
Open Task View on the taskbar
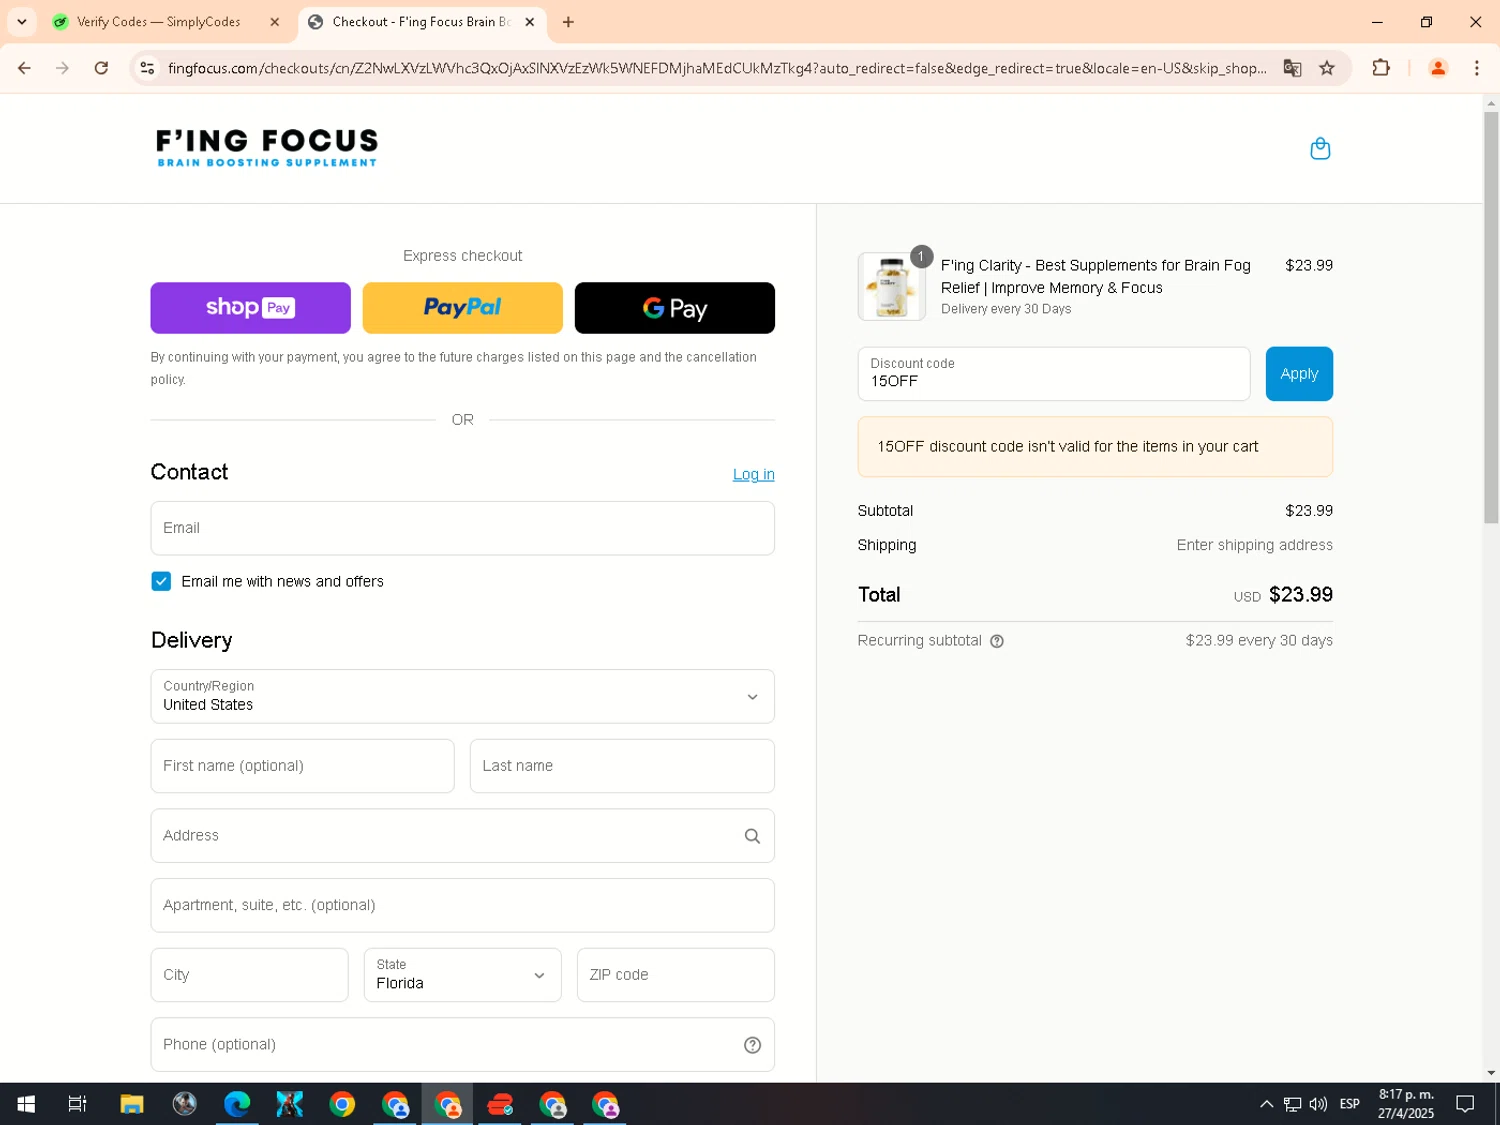(x=77, y=1104)
